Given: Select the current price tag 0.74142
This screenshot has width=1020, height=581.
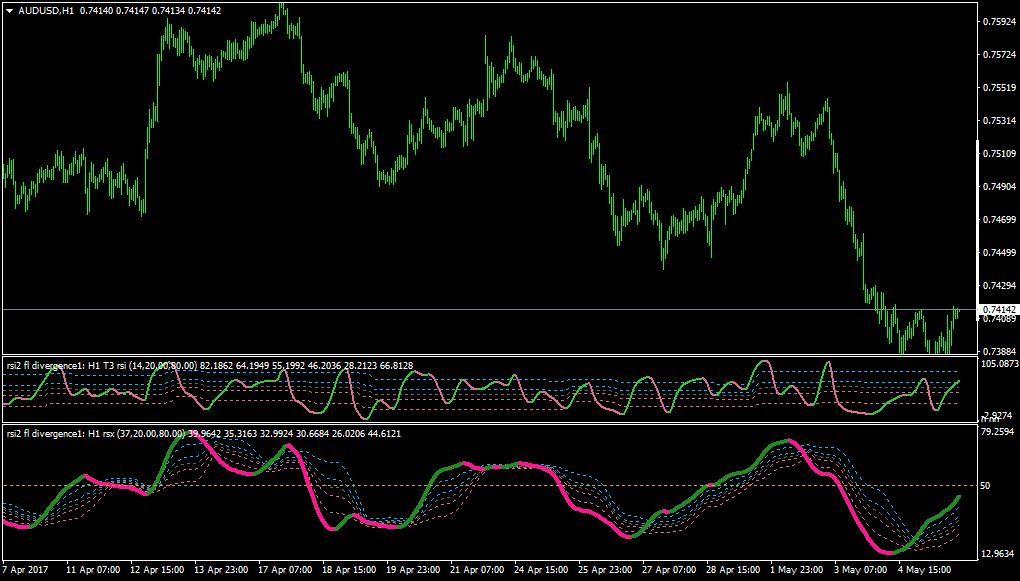Looking at the screenshot, I should click(999, 310).
